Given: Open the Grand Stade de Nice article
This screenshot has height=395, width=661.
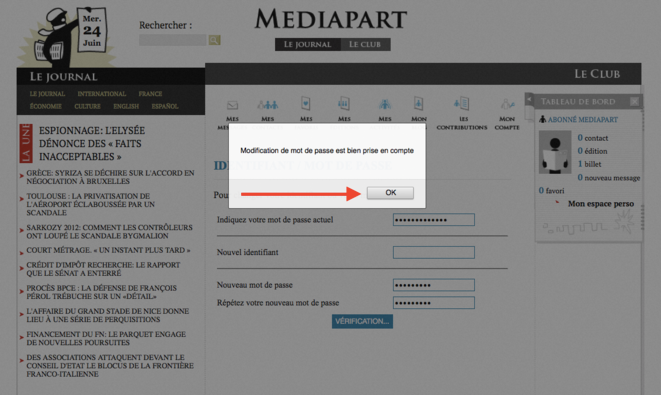Looking at the screenshot, I should coord(107,315).
